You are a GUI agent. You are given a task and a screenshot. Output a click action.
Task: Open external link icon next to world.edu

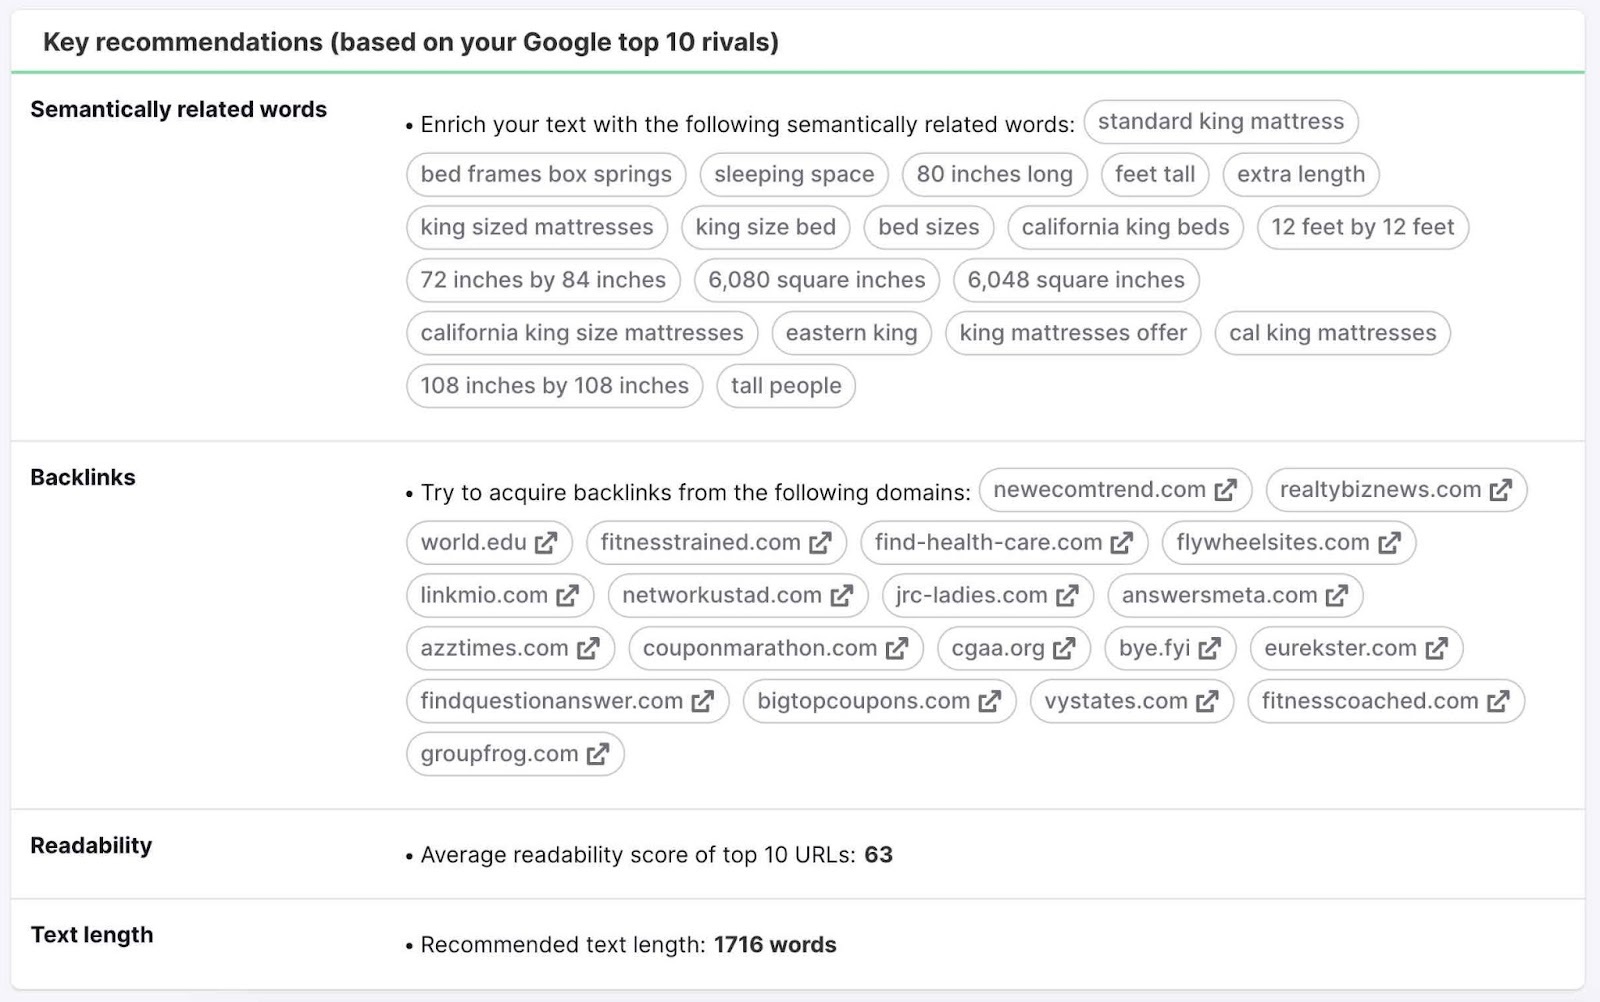pyautogui.click(x=546, y=543)
